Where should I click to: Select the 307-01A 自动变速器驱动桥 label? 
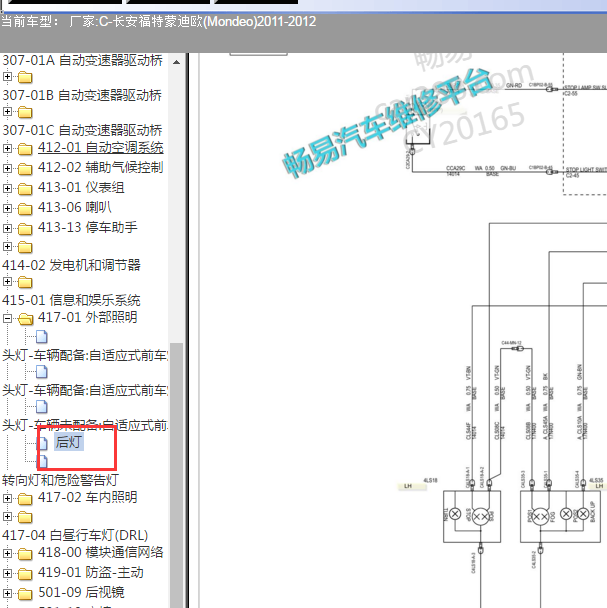click(82, 60)
